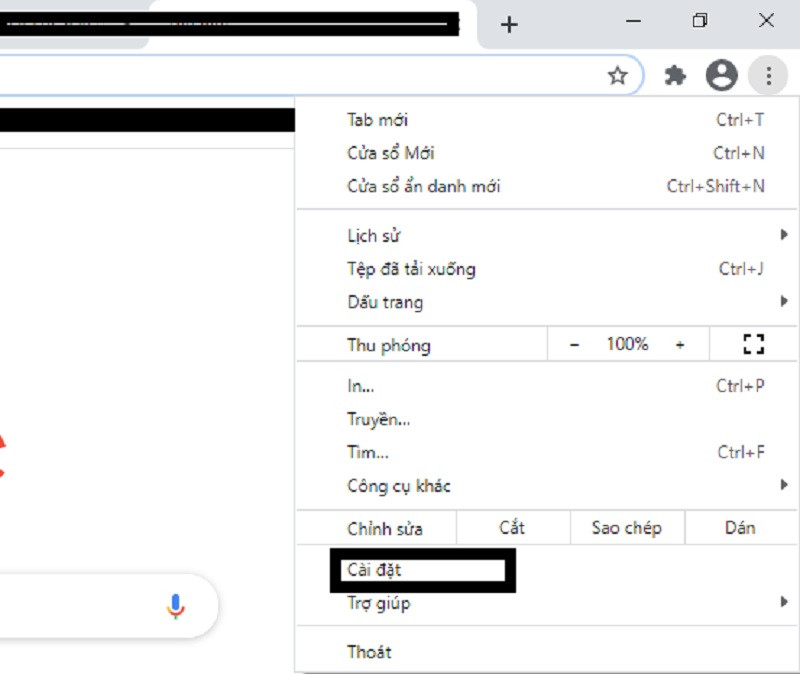The width and height of the screenshot is (800, 674).
Task: Click the Cắt button
Action: pyautogui.click(x=512, y=528)
